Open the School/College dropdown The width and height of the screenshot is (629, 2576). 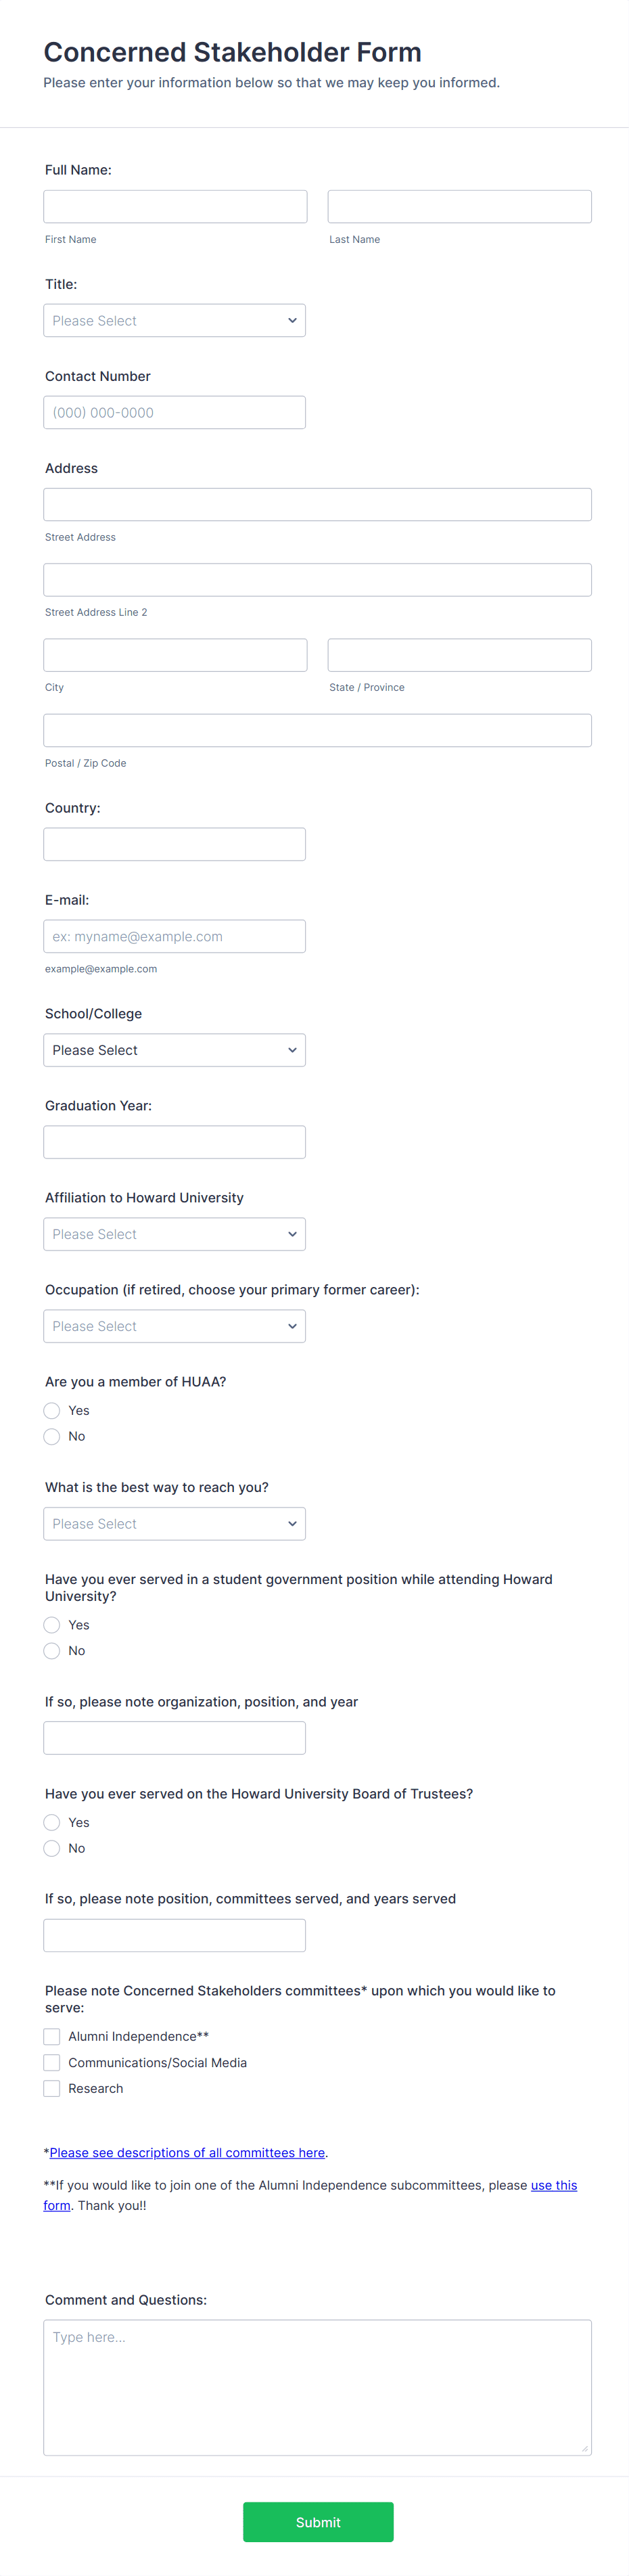point(174,1049)
